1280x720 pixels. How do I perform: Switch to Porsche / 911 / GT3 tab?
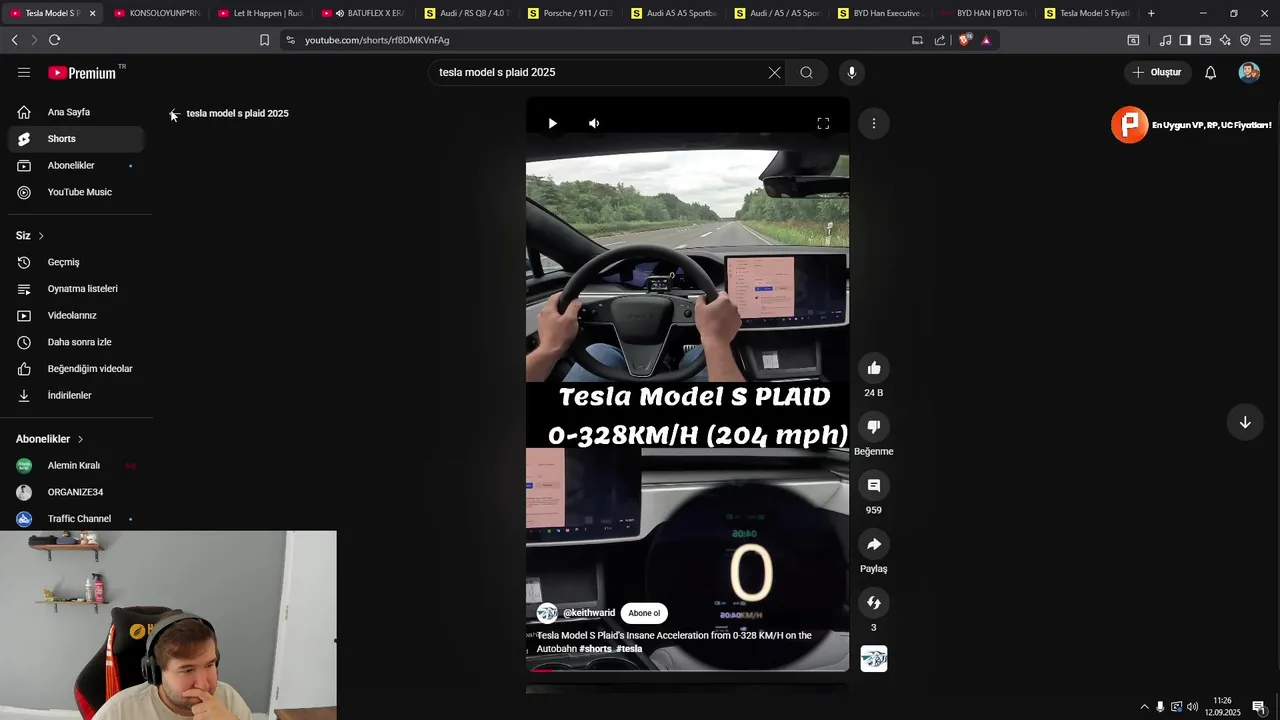(x=569, y=13)
